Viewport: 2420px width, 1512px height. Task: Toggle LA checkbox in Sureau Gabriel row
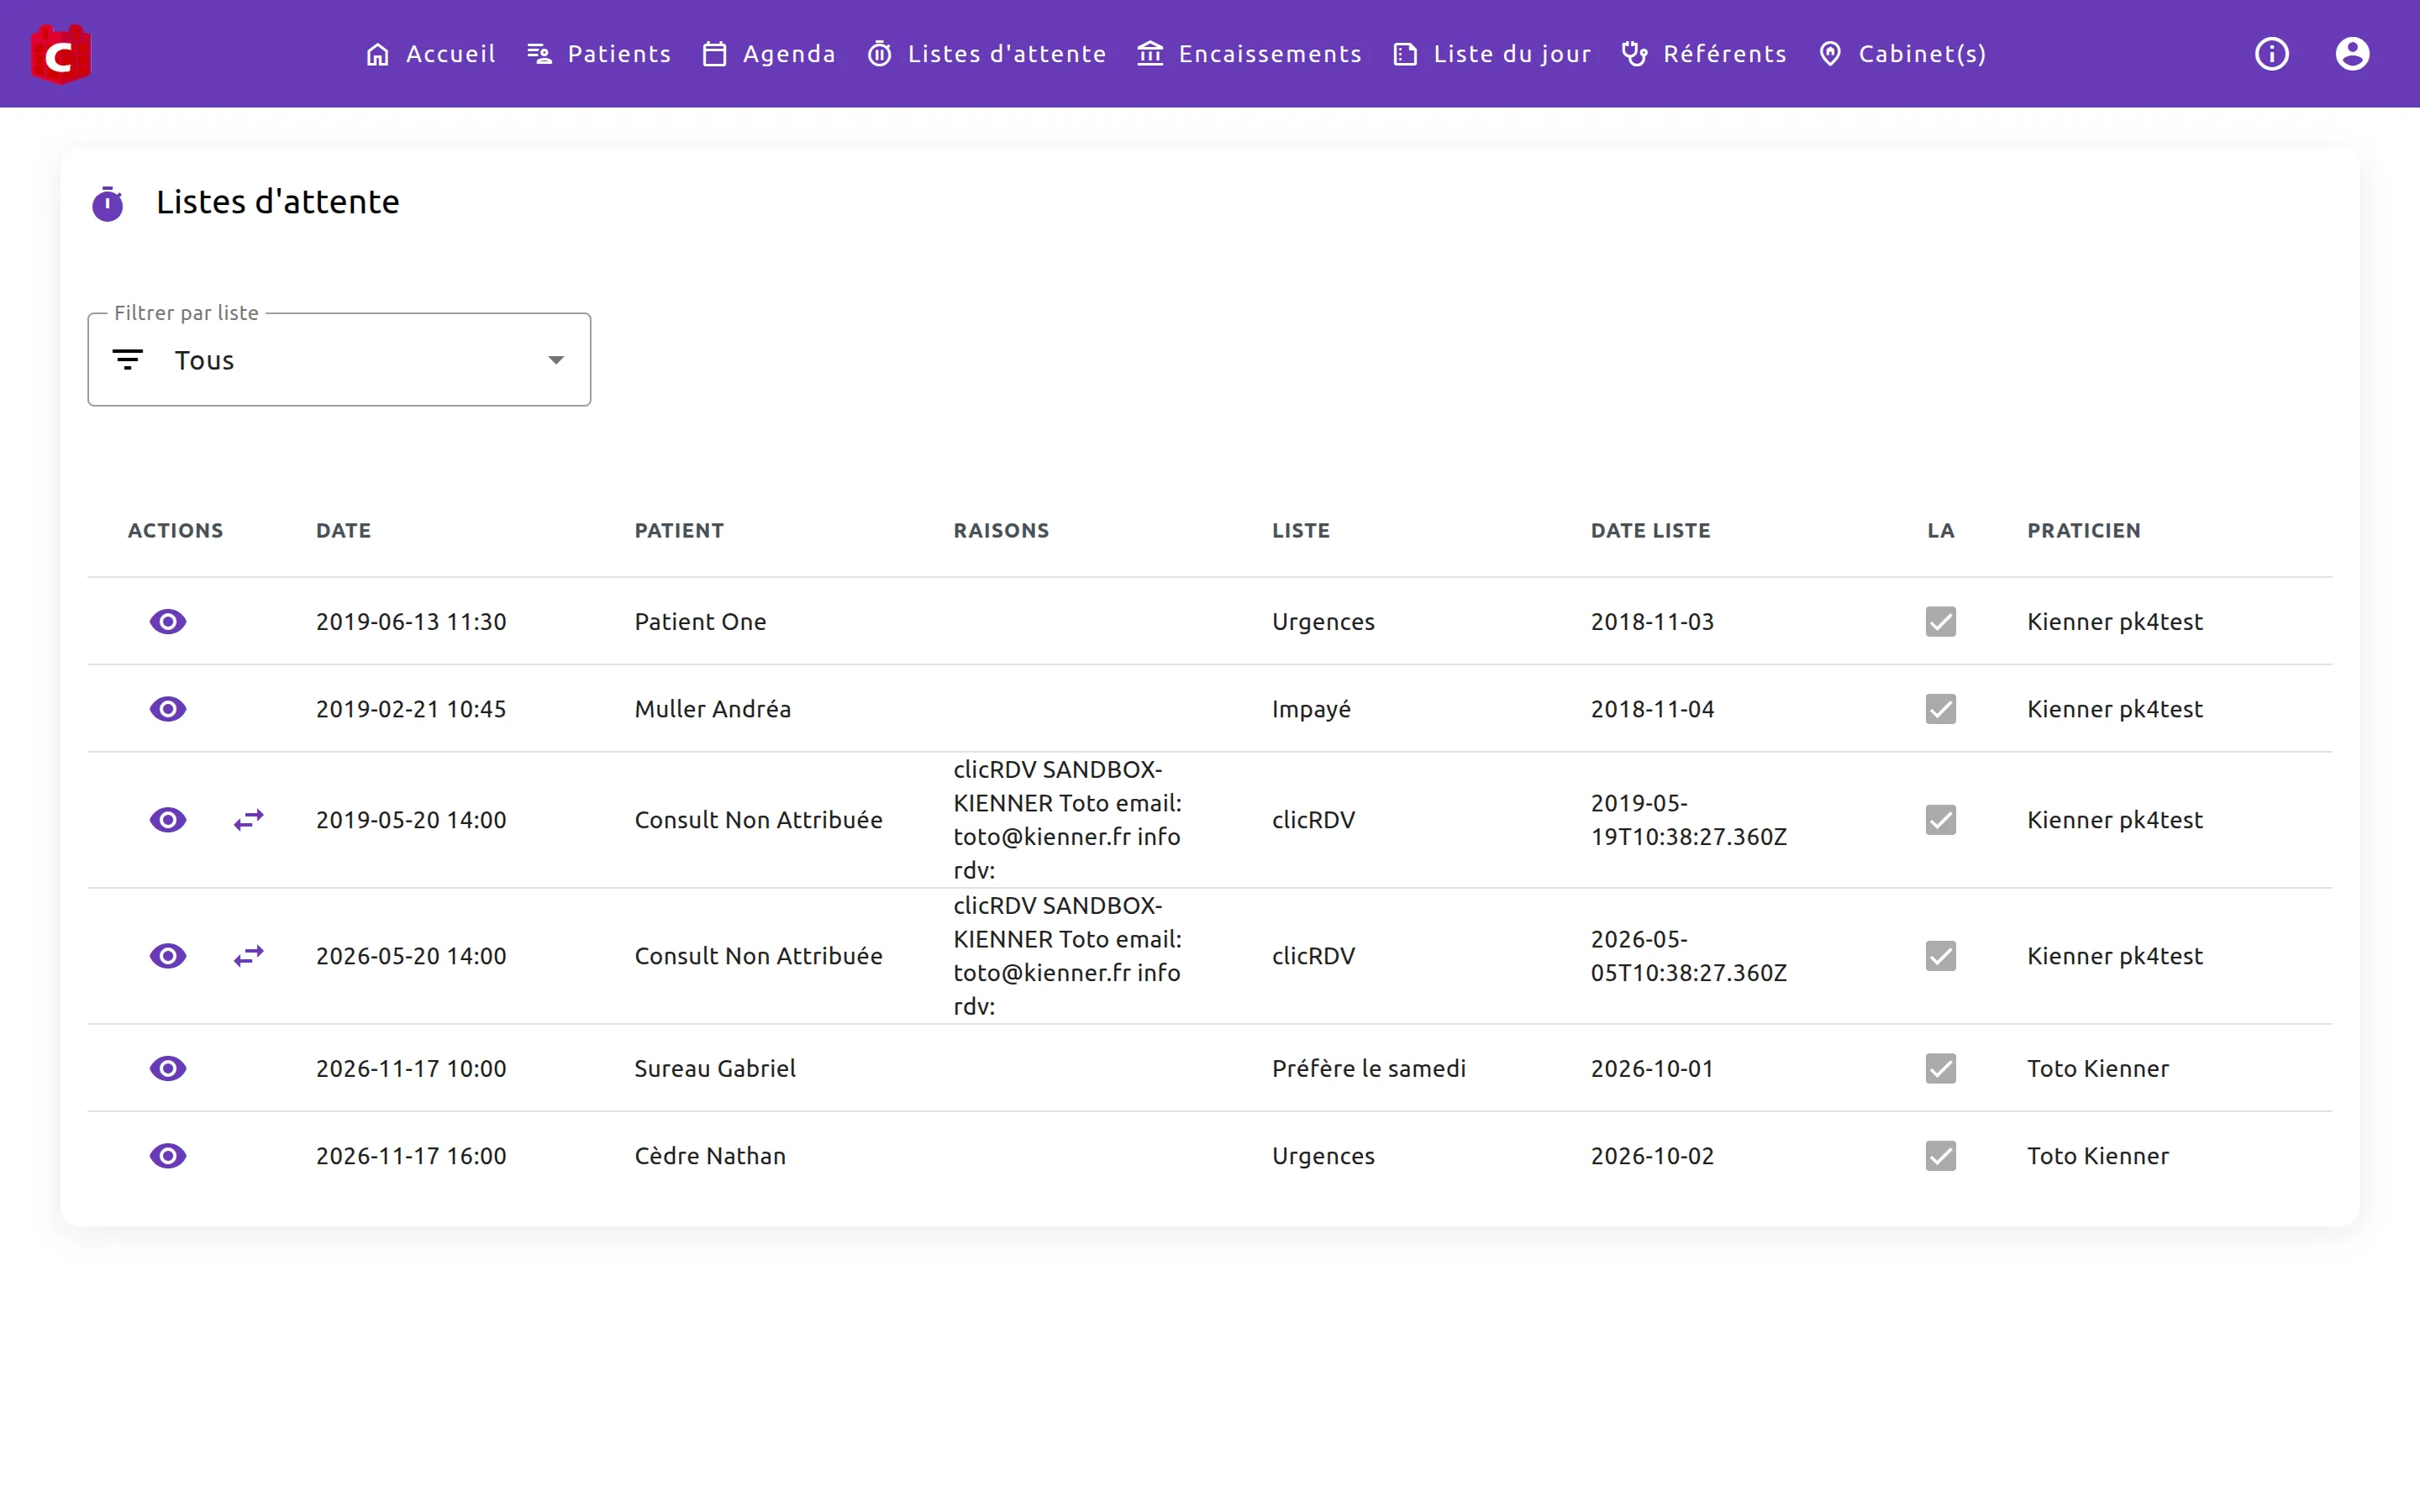click(1941, 1069)
